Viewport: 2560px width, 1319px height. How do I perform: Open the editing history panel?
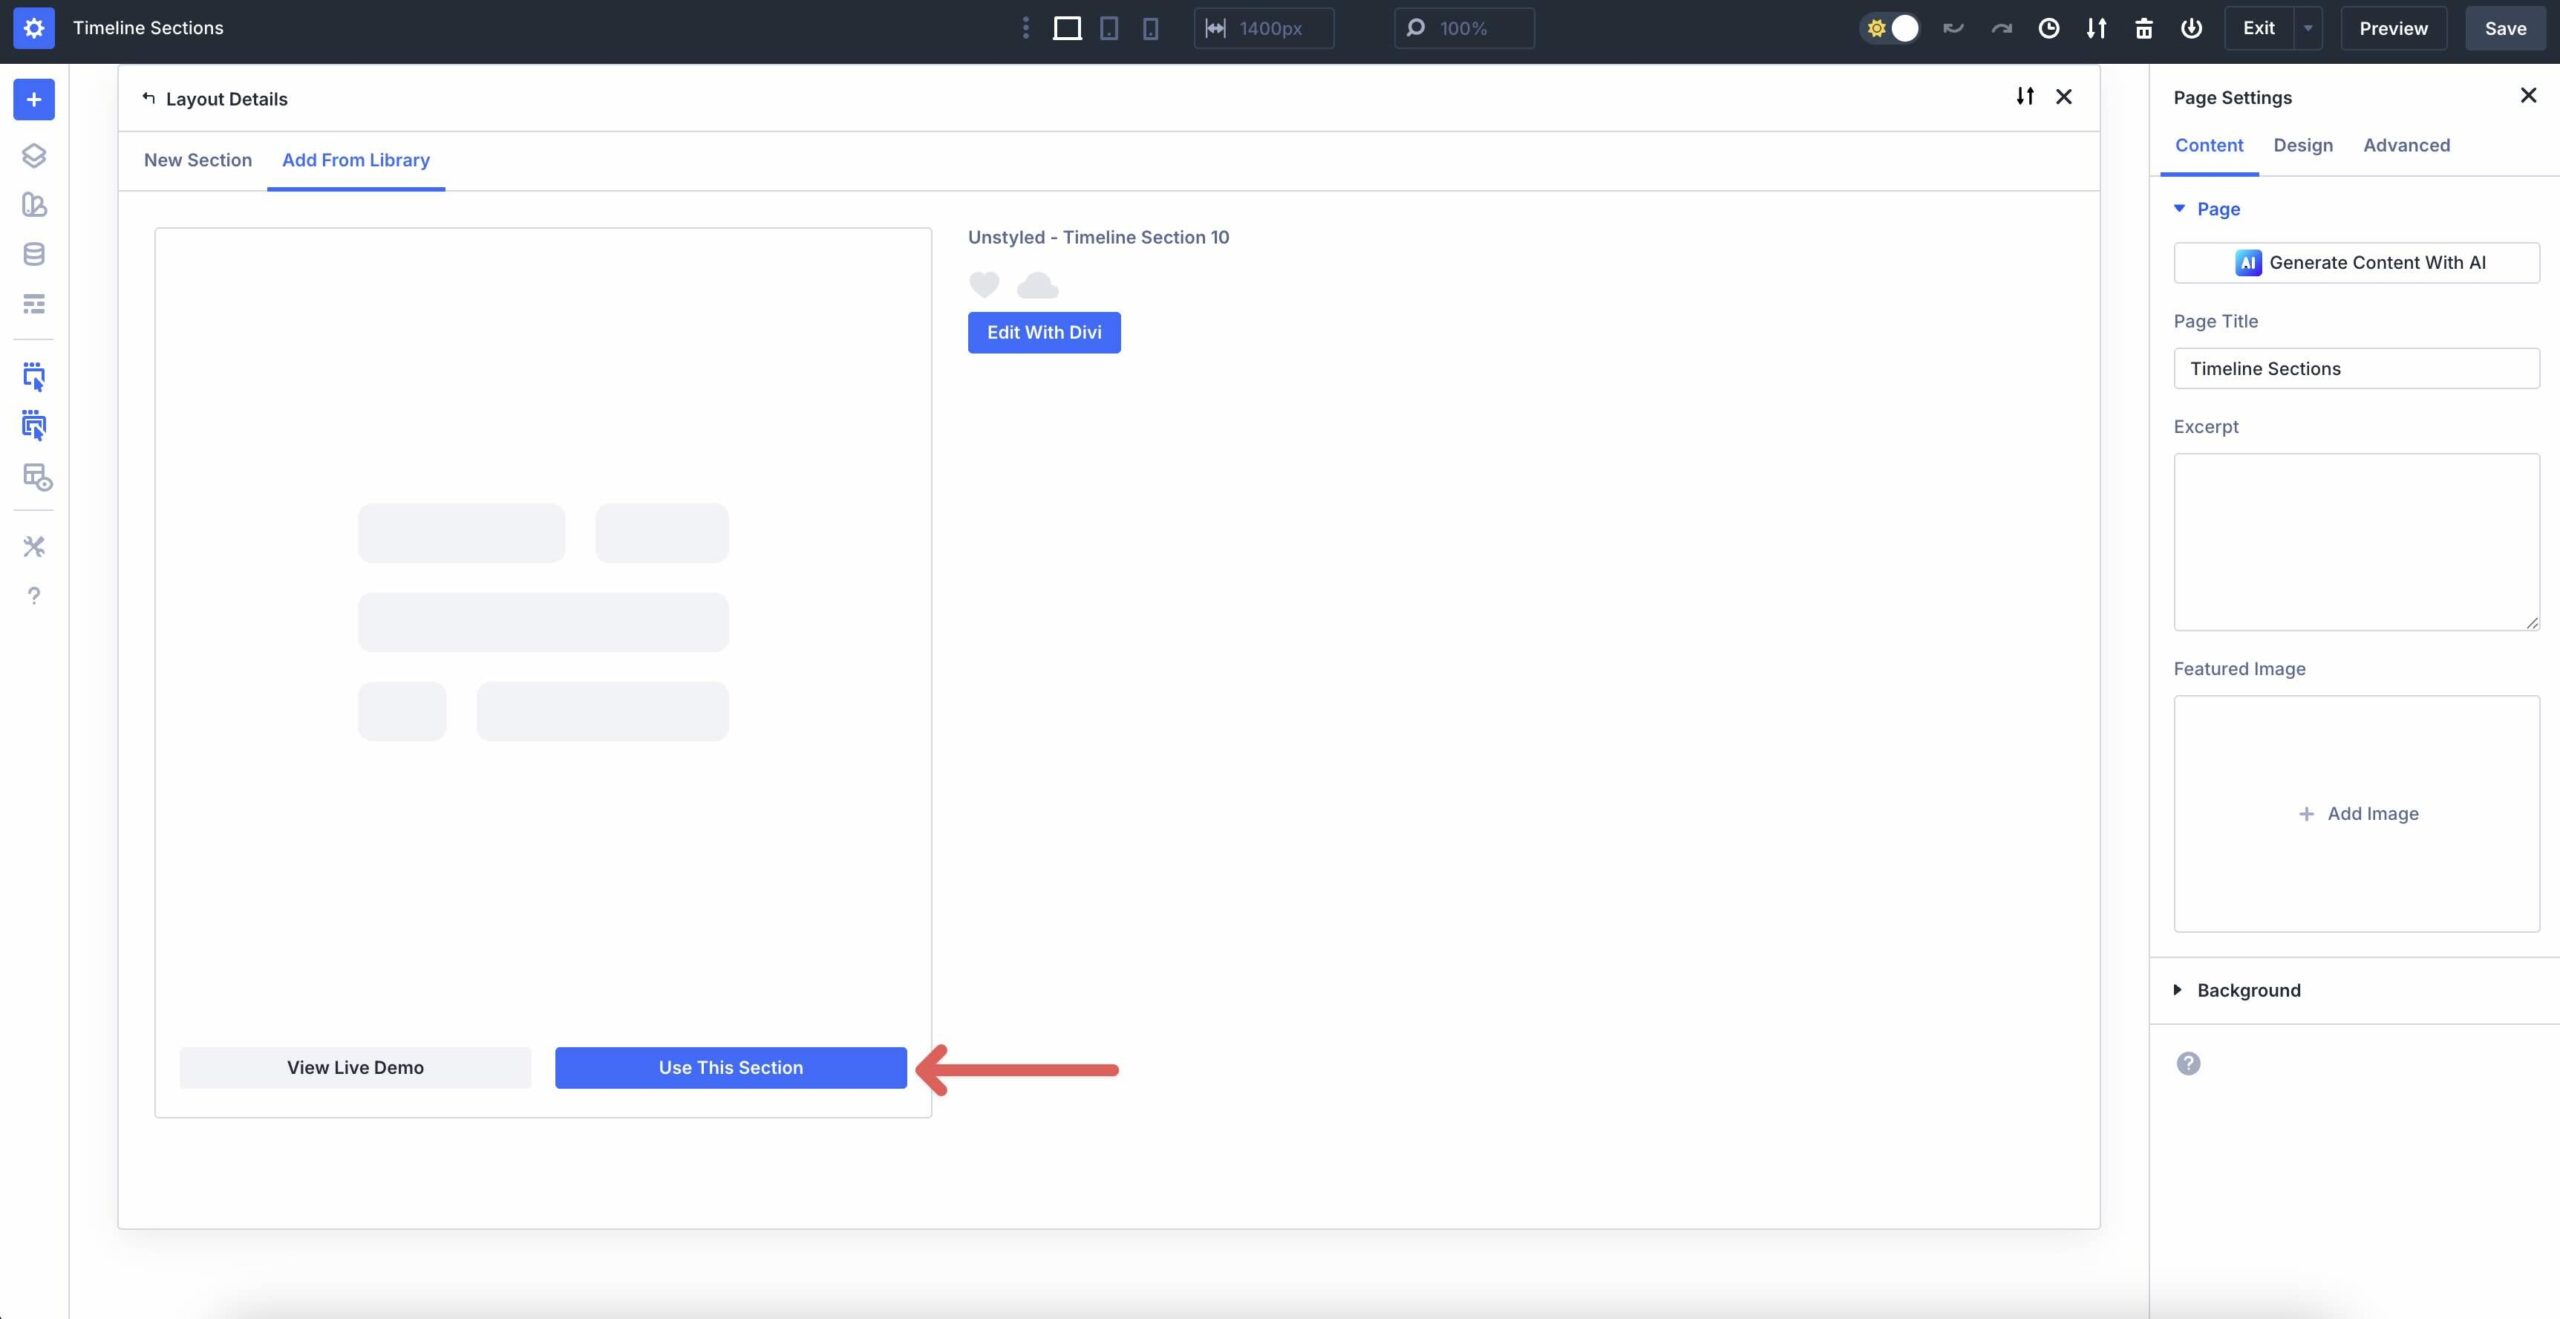2048,28
